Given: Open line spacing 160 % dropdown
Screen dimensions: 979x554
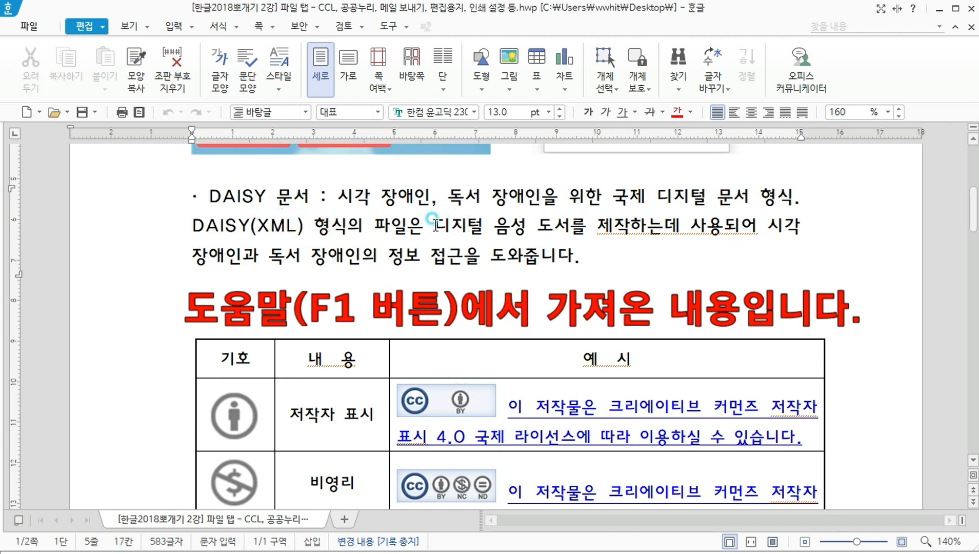Looking at the screenshot, I should coord(888,112).
